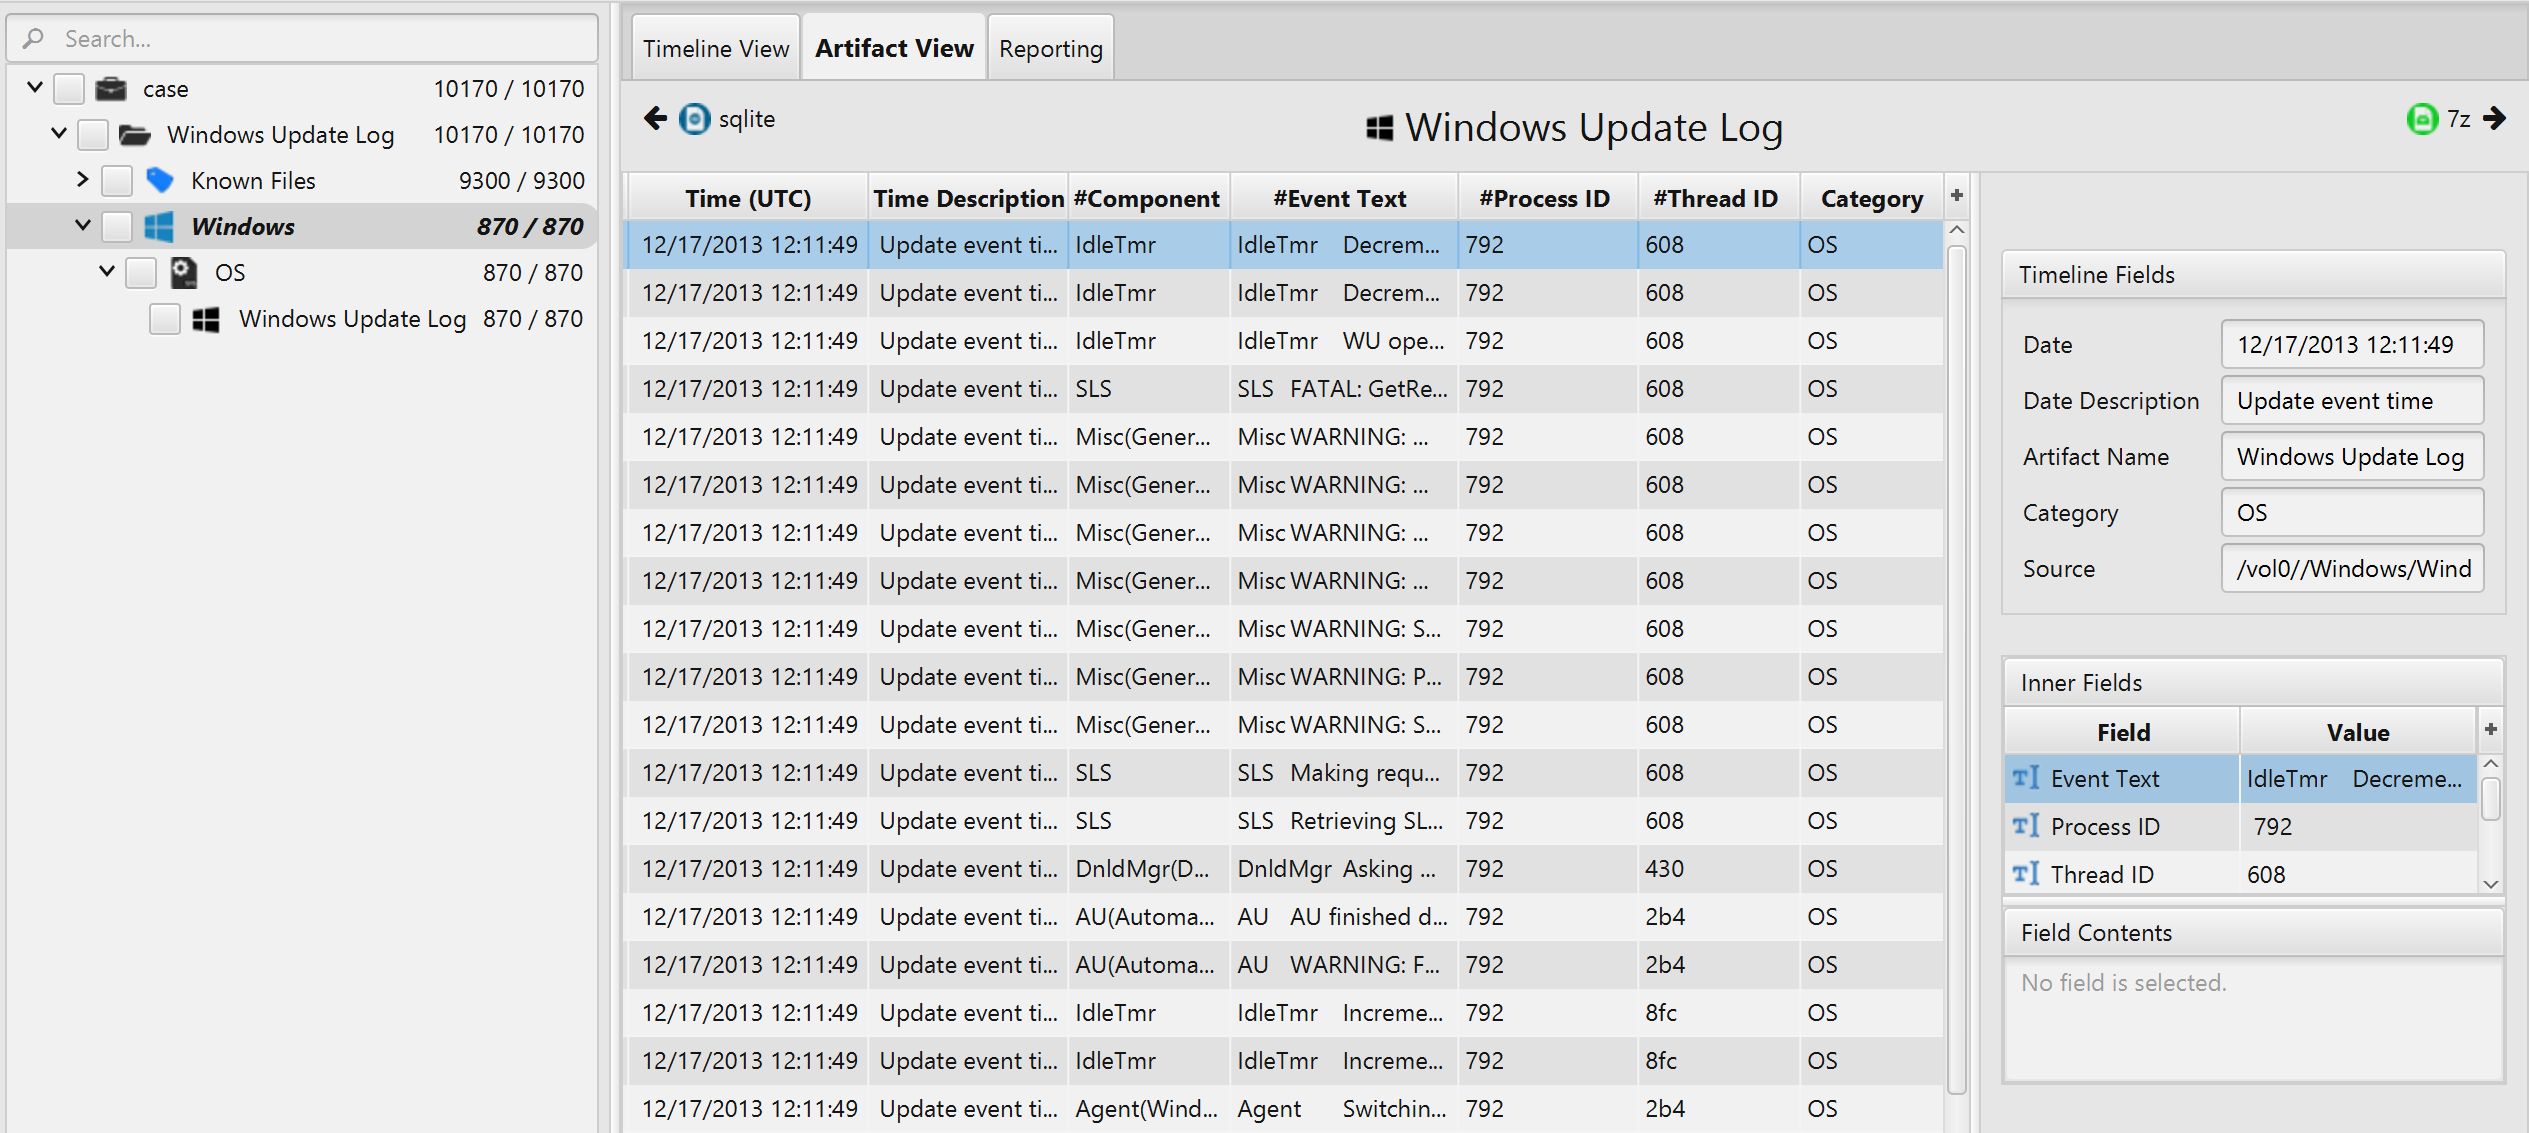Check the Known Files checkbox
The height and width of the screenshot is (1133, 2529).
pyautogui.click(x=117, y=181)
